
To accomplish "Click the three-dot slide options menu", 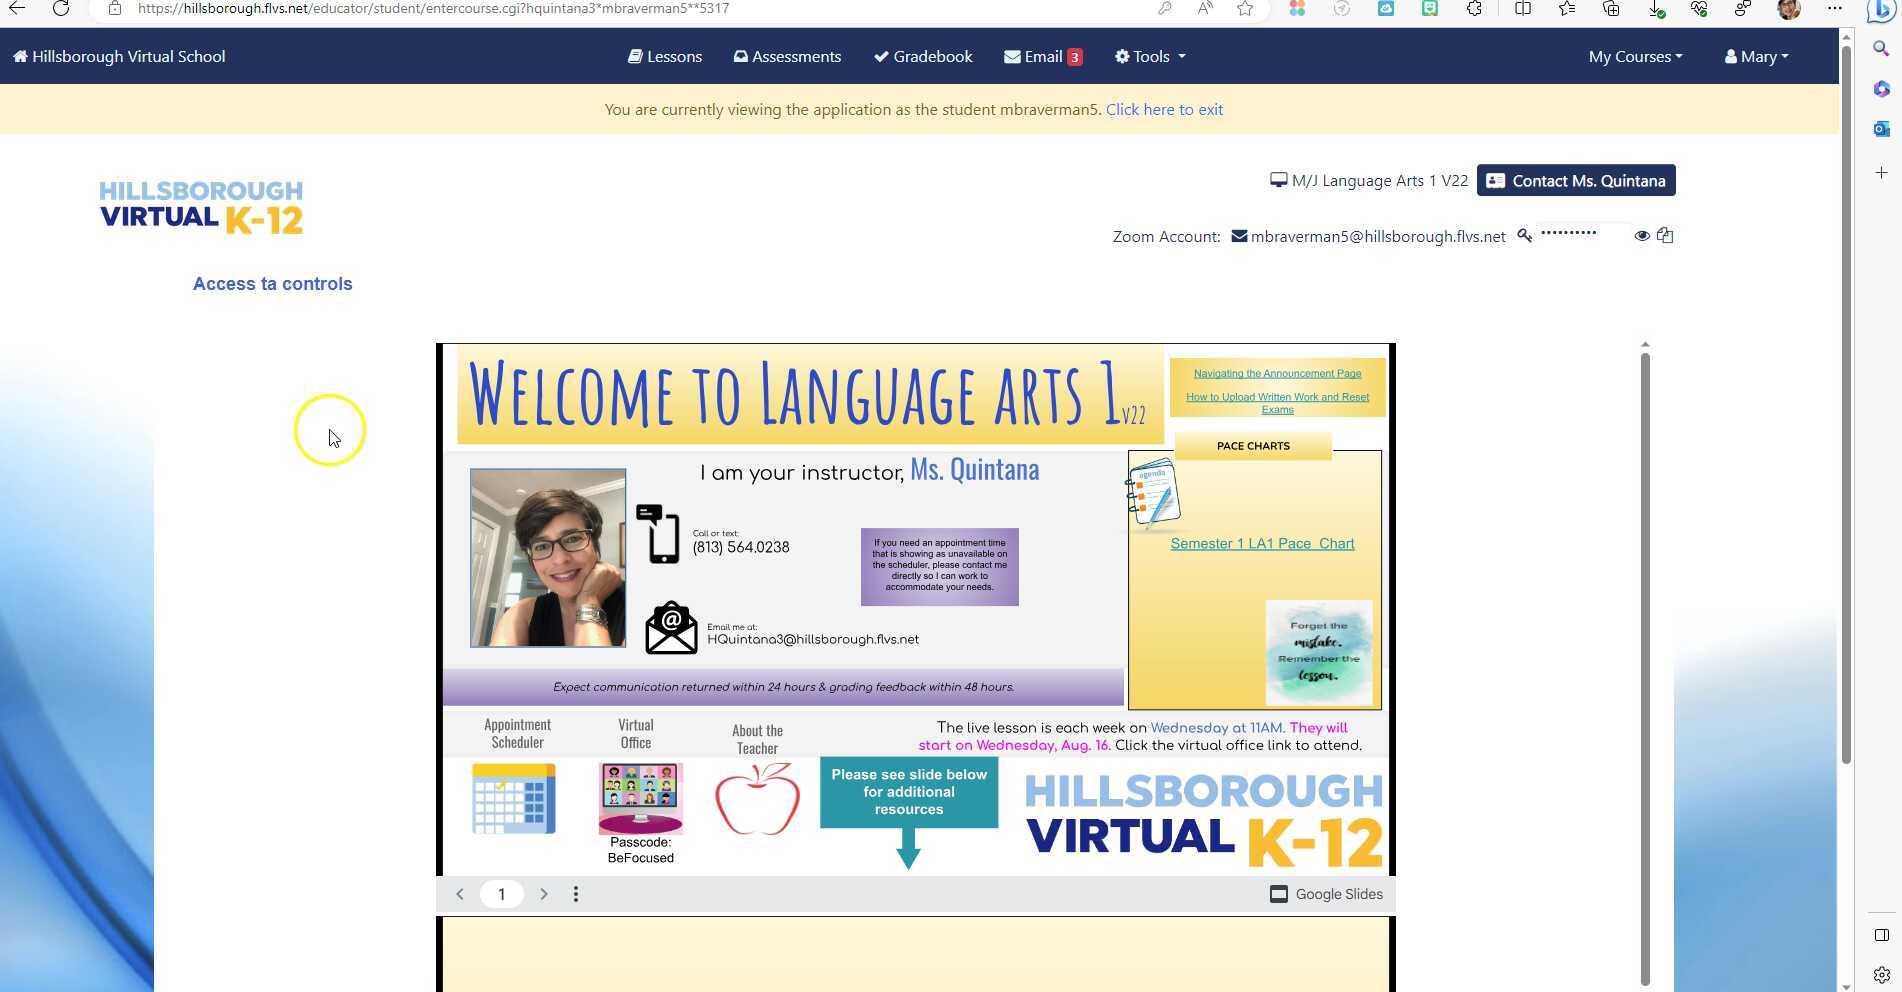I will pyautogui.click(x=576, y=894).
